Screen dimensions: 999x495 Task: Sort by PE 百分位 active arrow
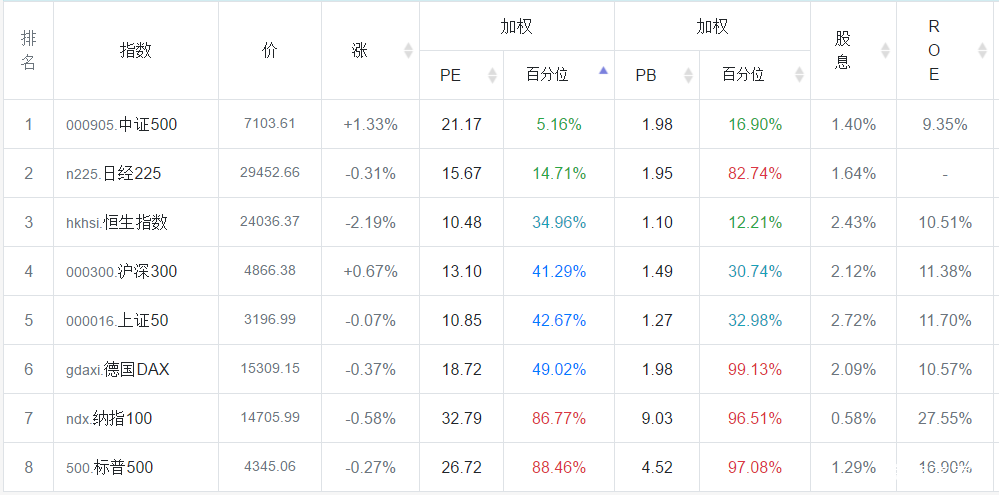coord(603,71)
